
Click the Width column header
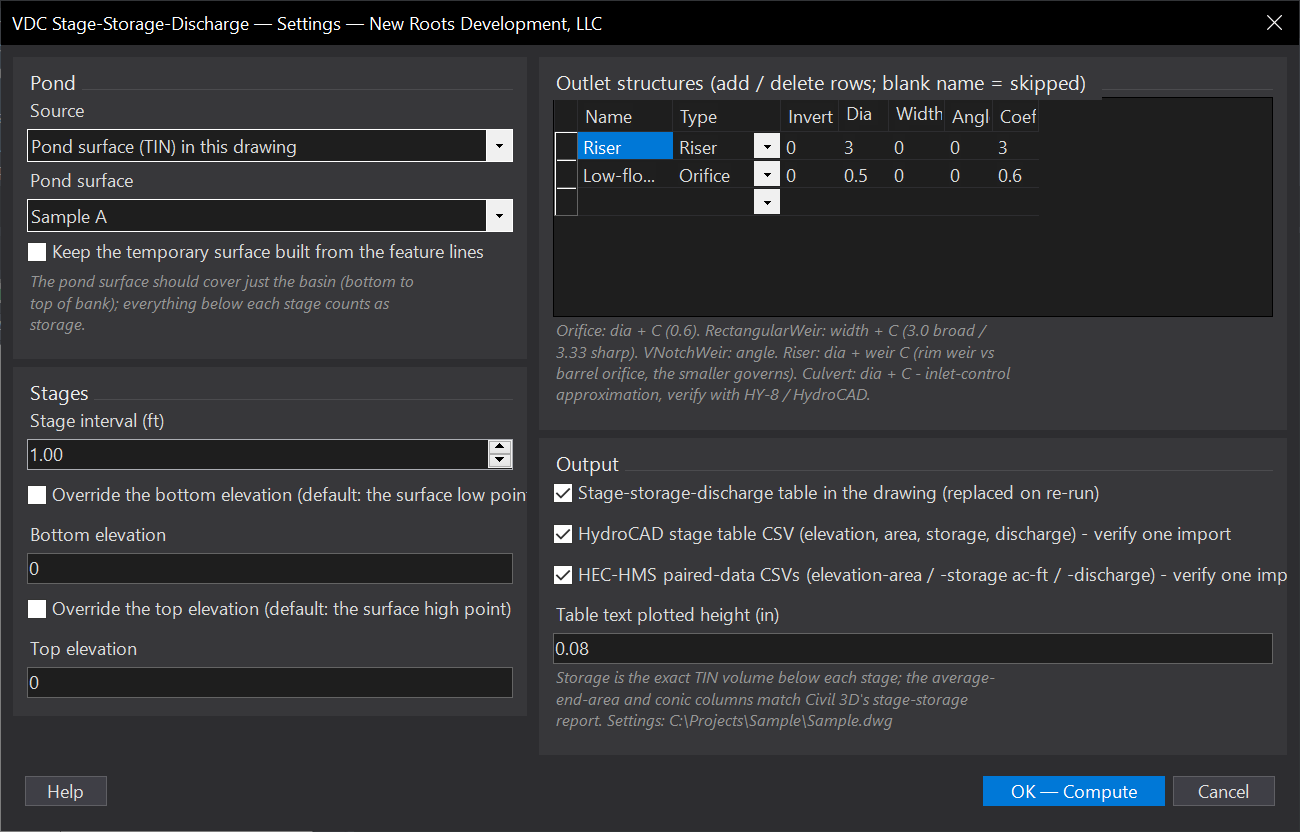[918, 116]
